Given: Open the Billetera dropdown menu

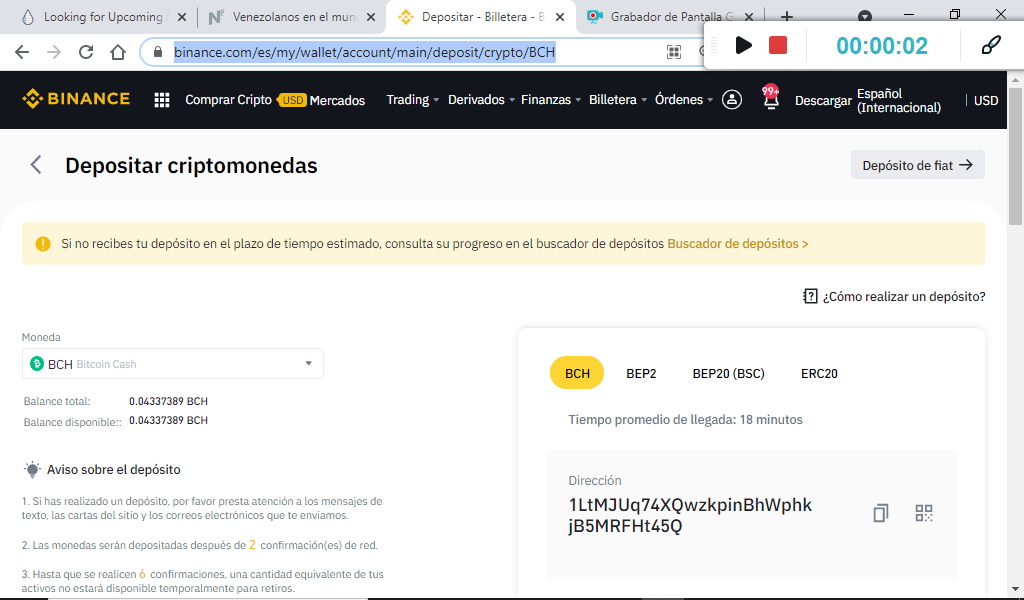Looking at the screenshot, I should click(x=618, y=100).
